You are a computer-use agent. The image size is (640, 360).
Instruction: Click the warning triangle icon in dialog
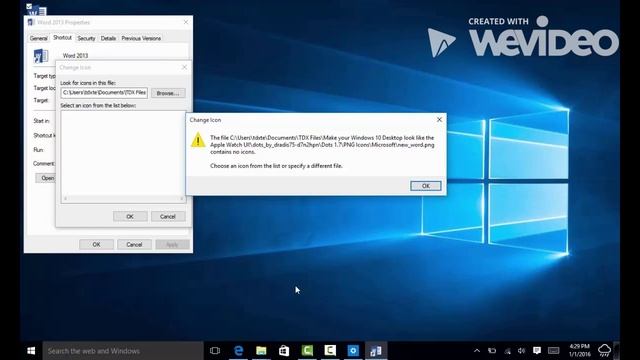[x=198, y=140]
